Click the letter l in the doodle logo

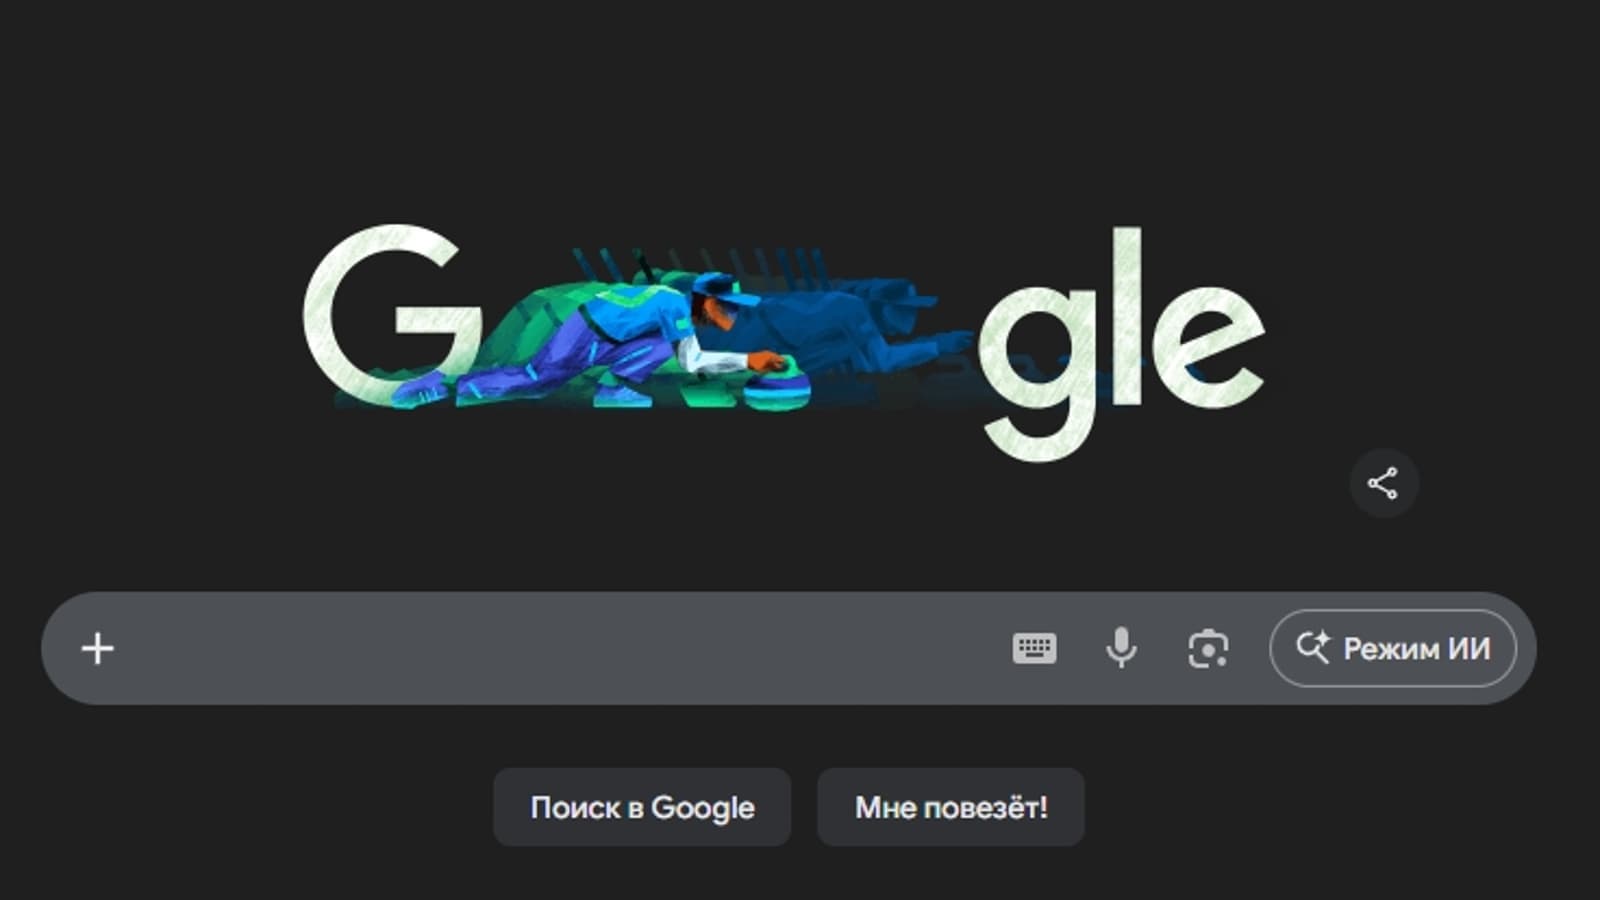1128,315
